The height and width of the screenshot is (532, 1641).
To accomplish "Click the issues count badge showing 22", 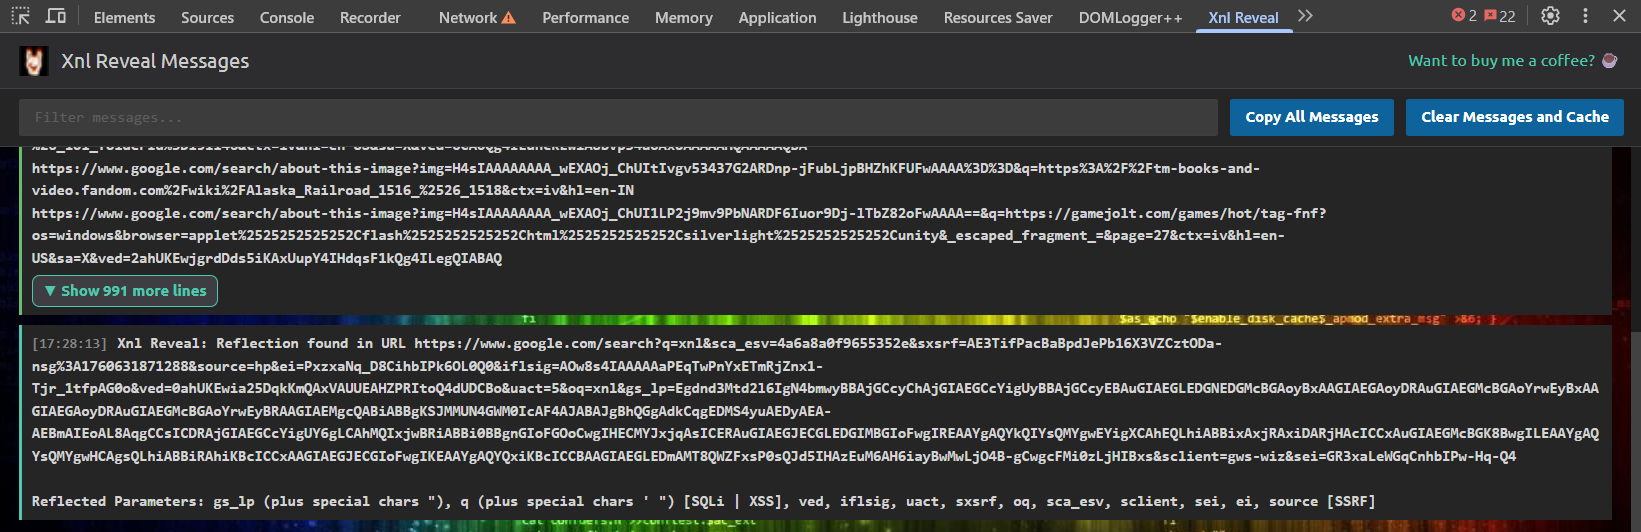I will [x=1500, y=16].
